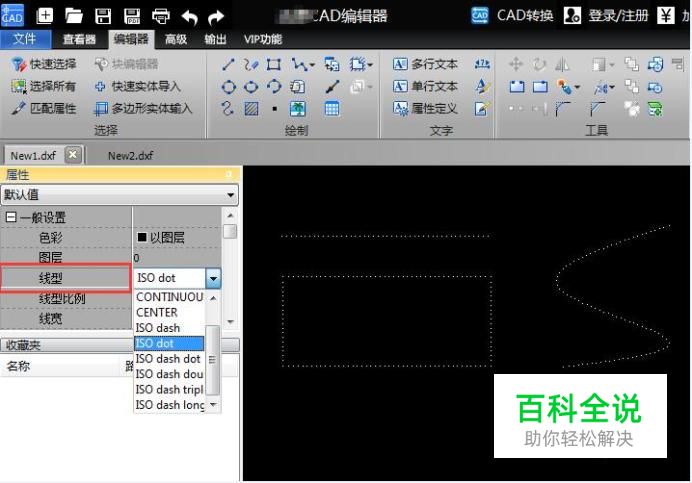Switch to the 高级 tab
This screenshot has height=483, width=692.
coord(176,39)
